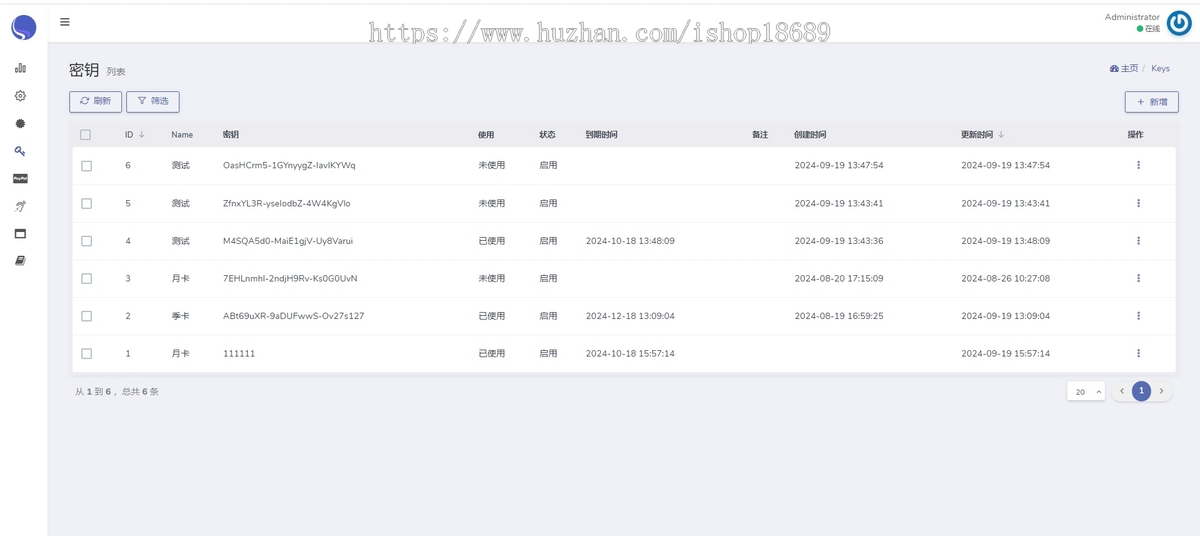Screen dimensions: 1200x536
Task: Tick the checkbox for row ID 2
Action: pyautogui.click(x=86, y=316)
